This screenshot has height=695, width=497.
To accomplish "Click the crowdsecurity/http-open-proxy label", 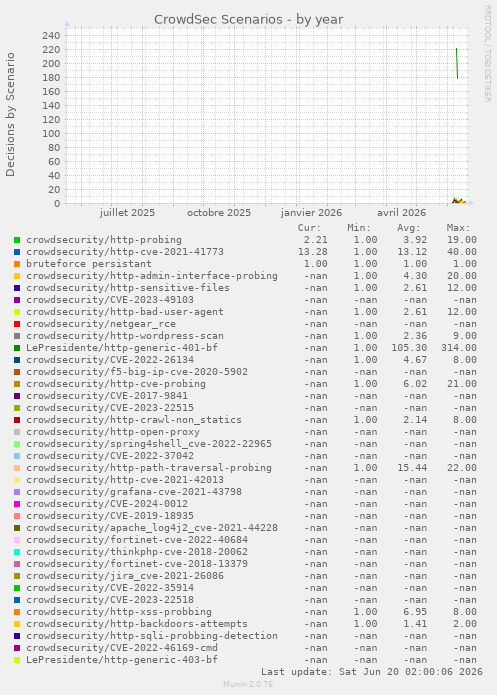I will coord(113,432).
